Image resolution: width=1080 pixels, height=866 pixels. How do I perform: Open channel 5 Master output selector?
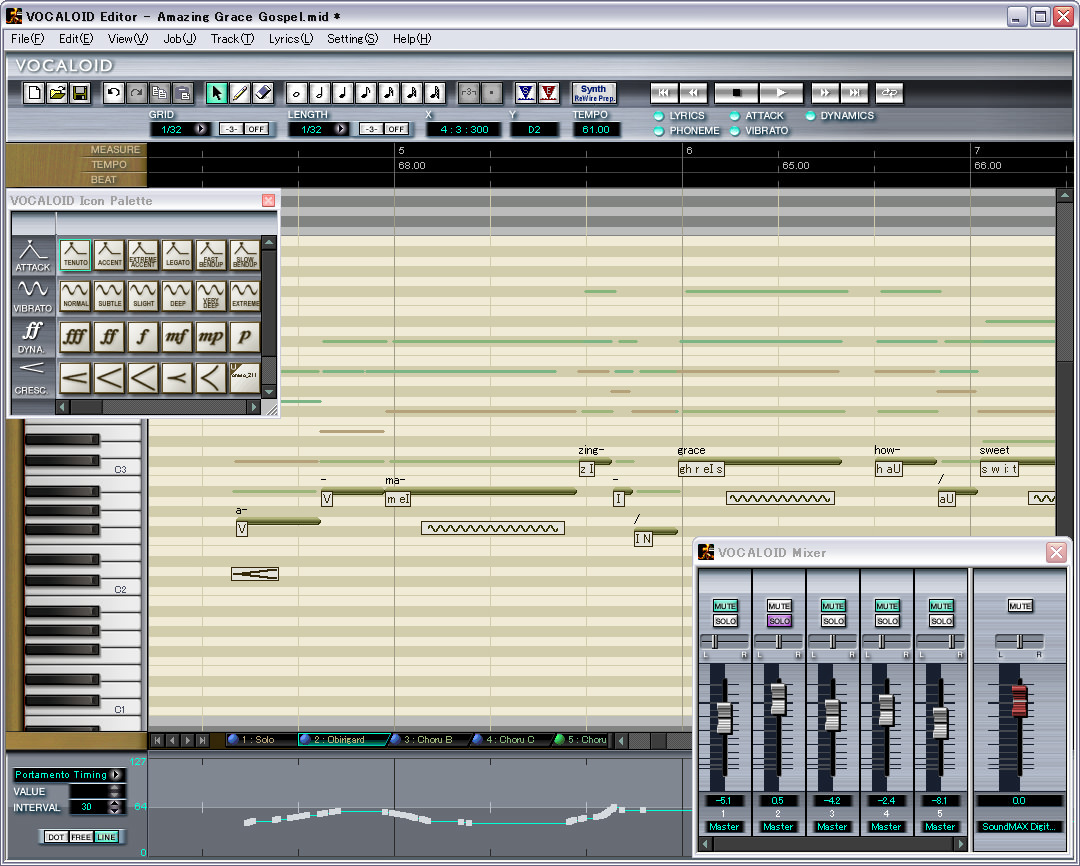click(x=941, y=827)
